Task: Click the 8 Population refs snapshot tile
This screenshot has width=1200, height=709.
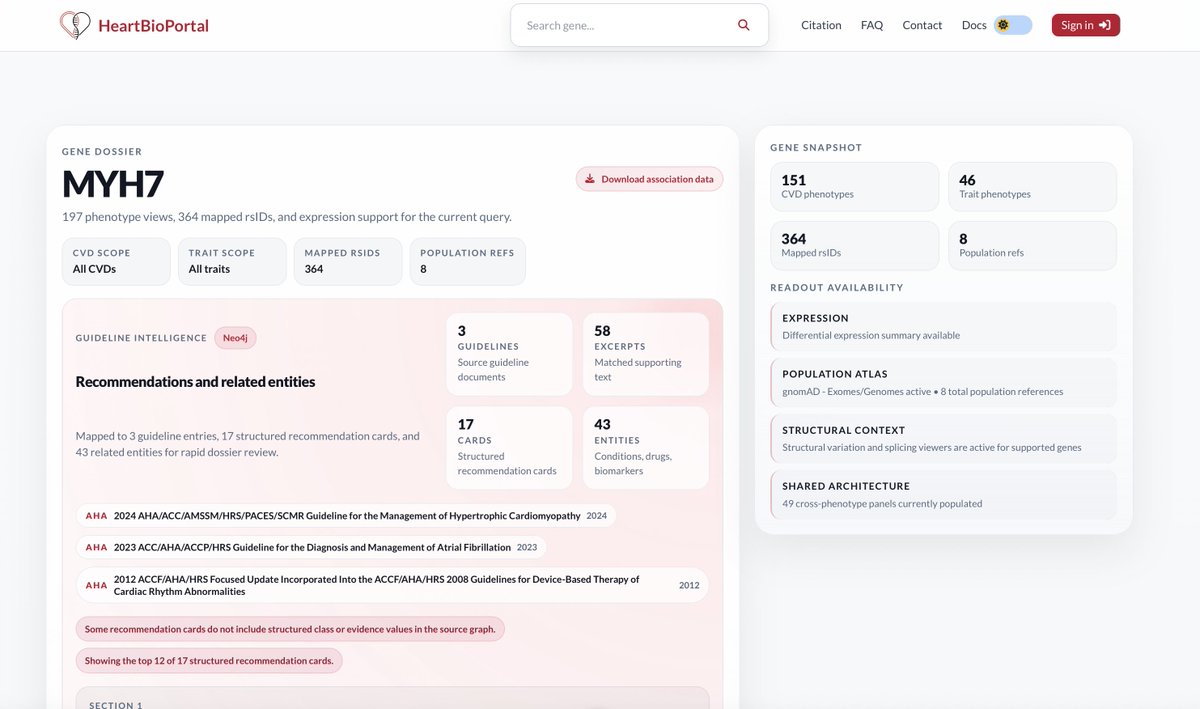Action: (1032, 245)
